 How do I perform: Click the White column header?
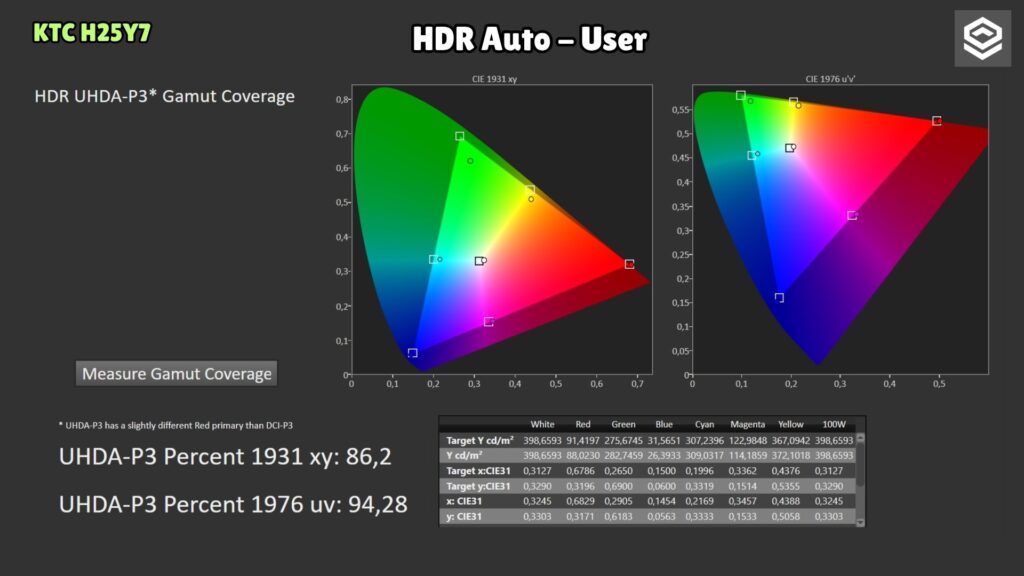[x=542, y=424]
